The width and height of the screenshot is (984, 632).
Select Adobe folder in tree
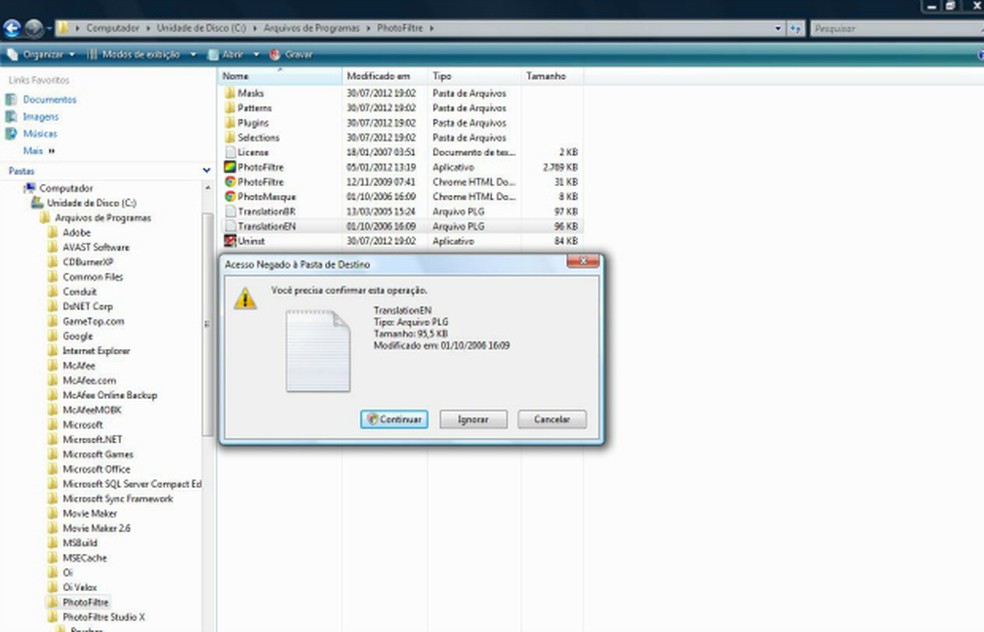pyautogui.click(x=77, y=232)
